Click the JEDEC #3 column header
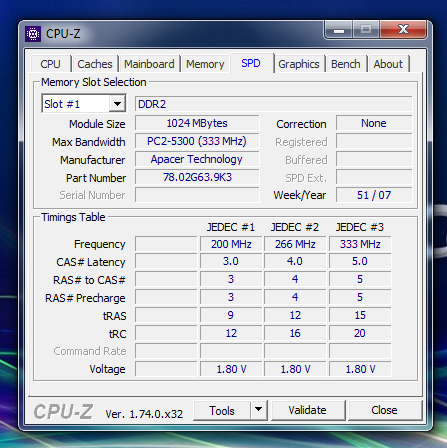This screenshot has height=448, width=447. [x=360, y=227]
